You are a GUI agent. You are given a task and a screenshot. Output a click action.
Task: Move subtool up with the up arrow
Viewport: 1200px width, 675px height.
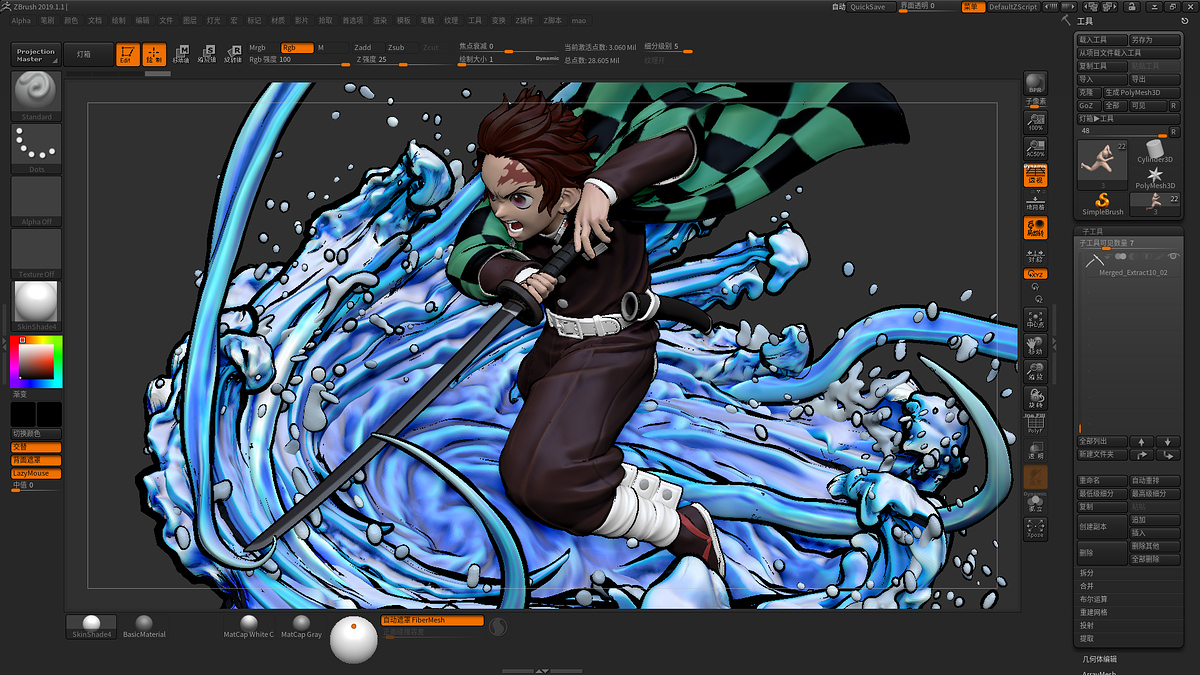pos(1142,441)
